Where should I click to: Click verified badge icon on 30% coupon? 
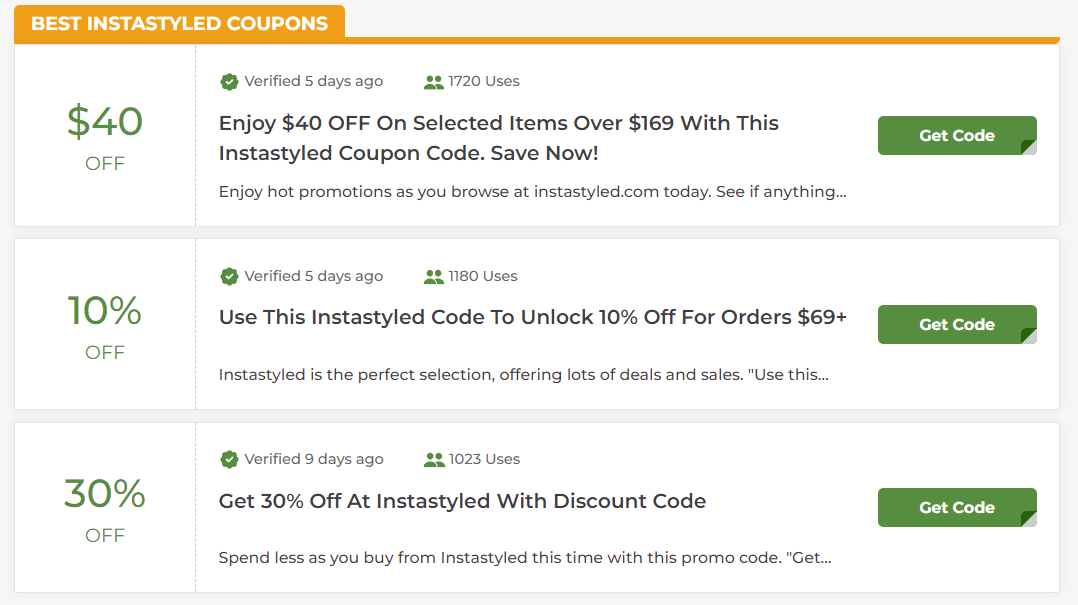pos(229,459)
